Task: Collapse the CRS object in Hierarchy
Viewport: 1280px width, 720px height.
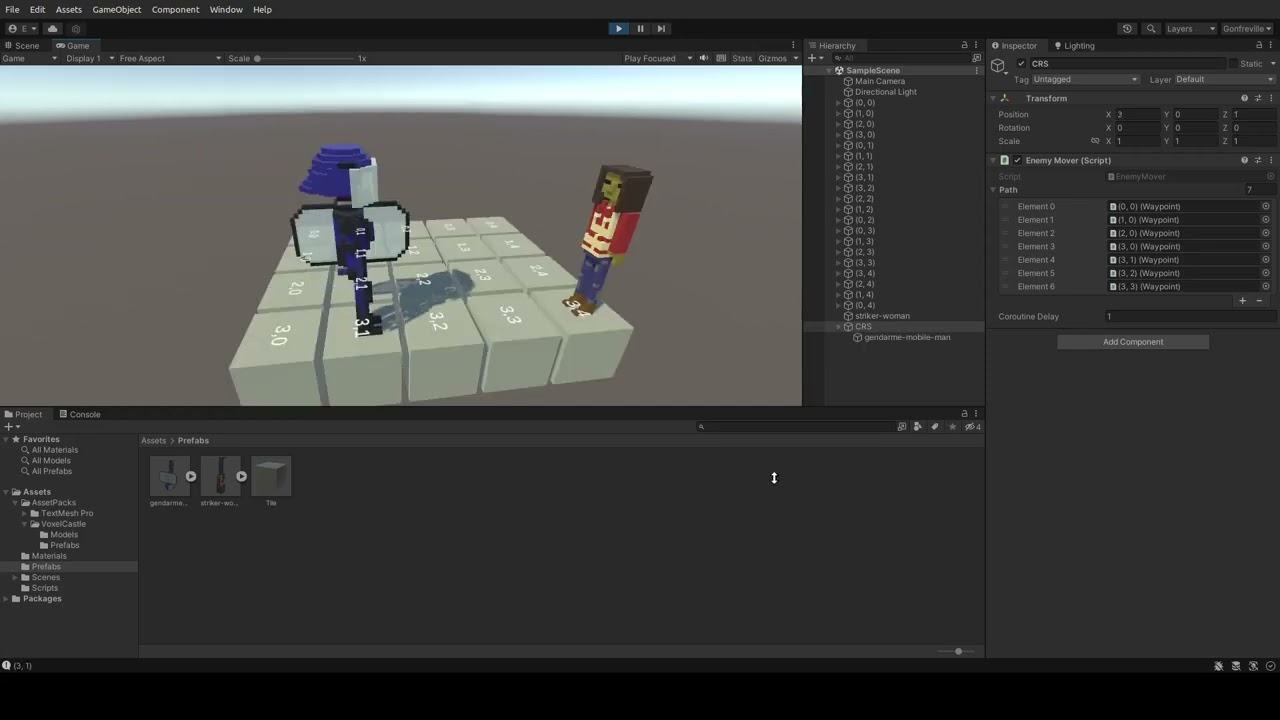Action: pos(839,327)
